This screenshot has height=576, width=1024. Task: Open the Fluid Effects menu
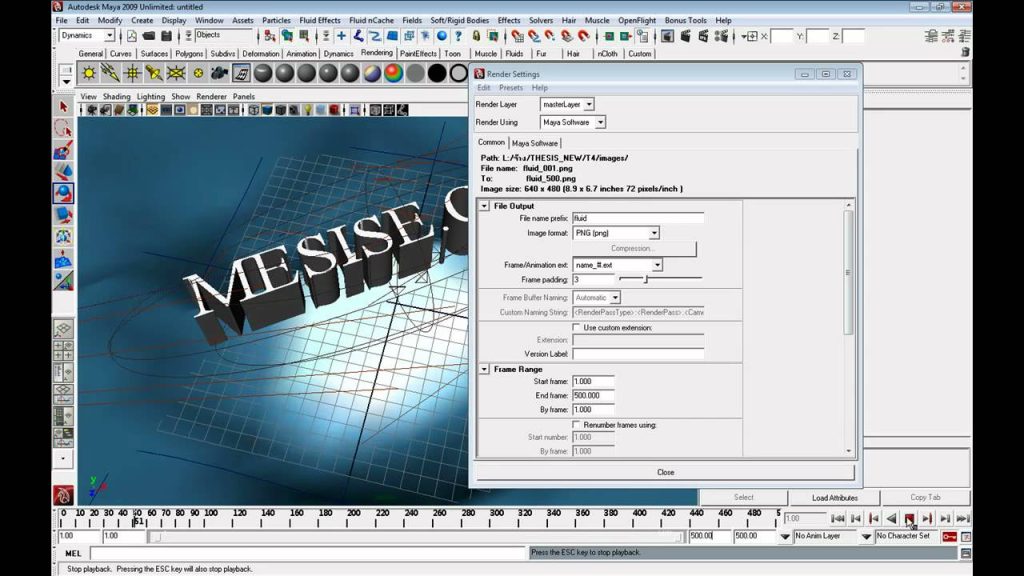pyautogui.click(x=319, y=20)
